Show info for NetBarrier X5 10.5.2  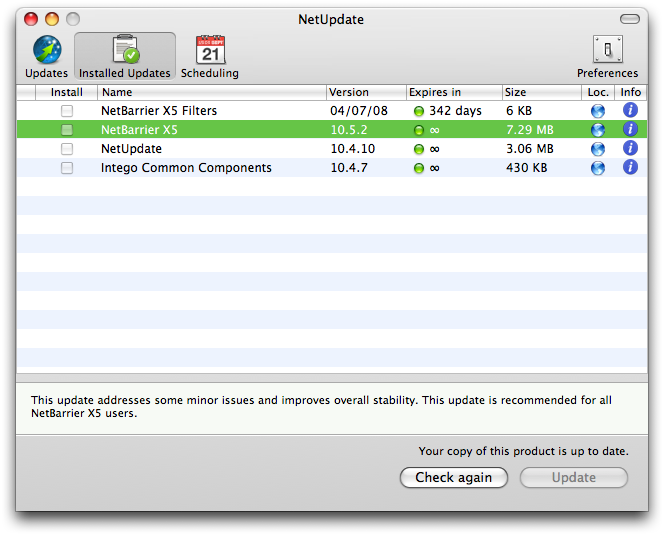[630, 129]
